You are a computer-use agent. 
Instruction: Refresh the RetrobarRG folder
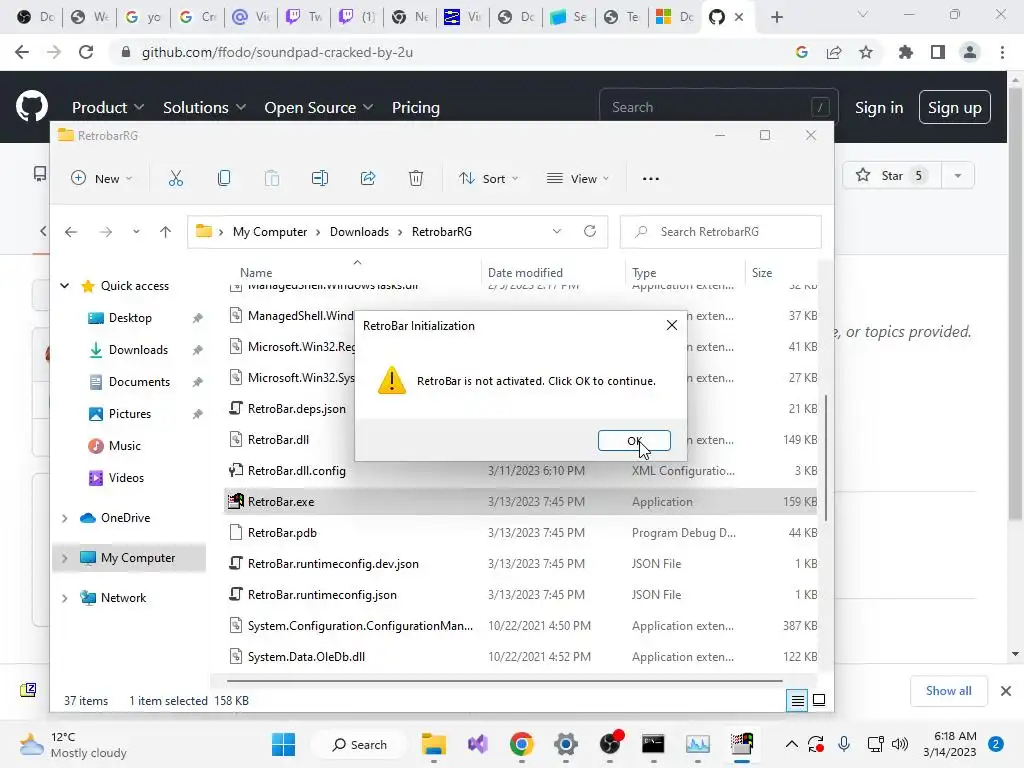pos(590,232)
